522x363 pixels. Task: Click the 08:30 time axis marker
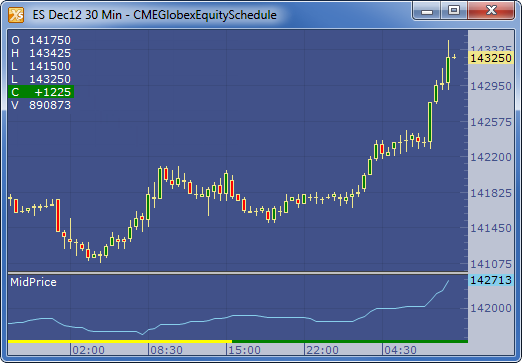point(166,350)
